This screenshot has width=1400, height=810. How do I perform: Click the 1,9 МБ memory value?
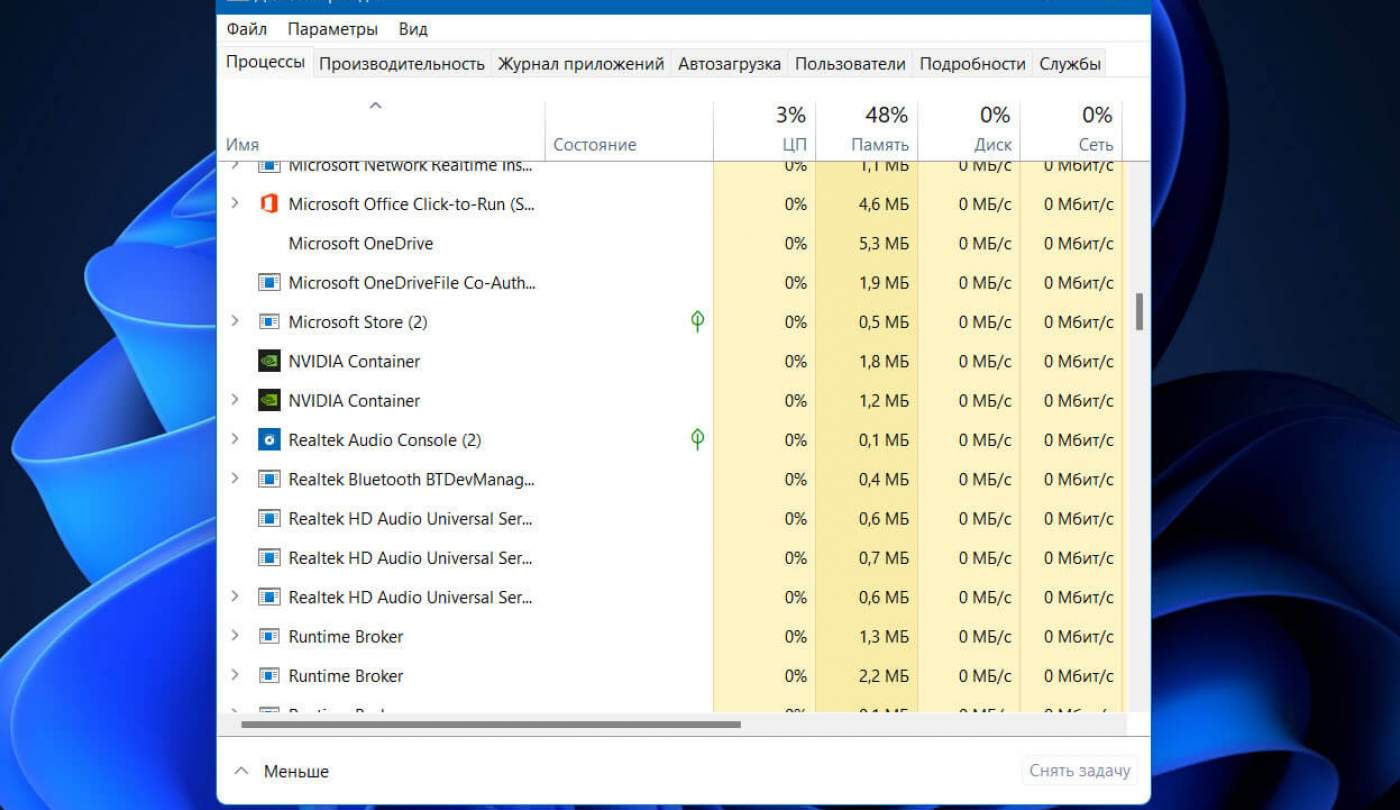pyautogui.click(x=884, y=283)
